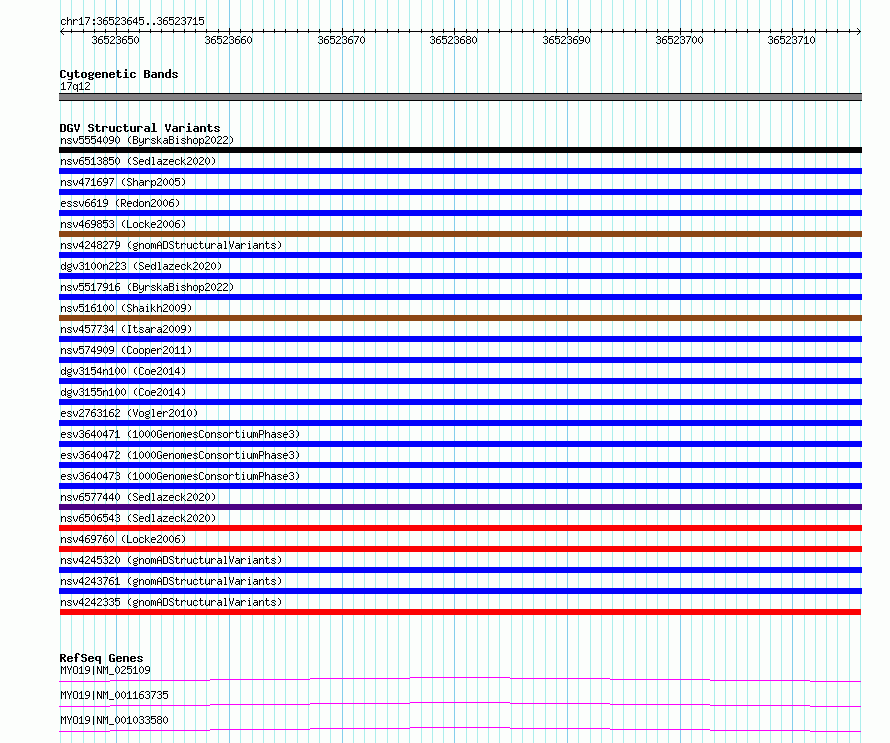
Task: Click the brown bar of nsv469853
Action: pyautogui.click(x=460, y=234)
